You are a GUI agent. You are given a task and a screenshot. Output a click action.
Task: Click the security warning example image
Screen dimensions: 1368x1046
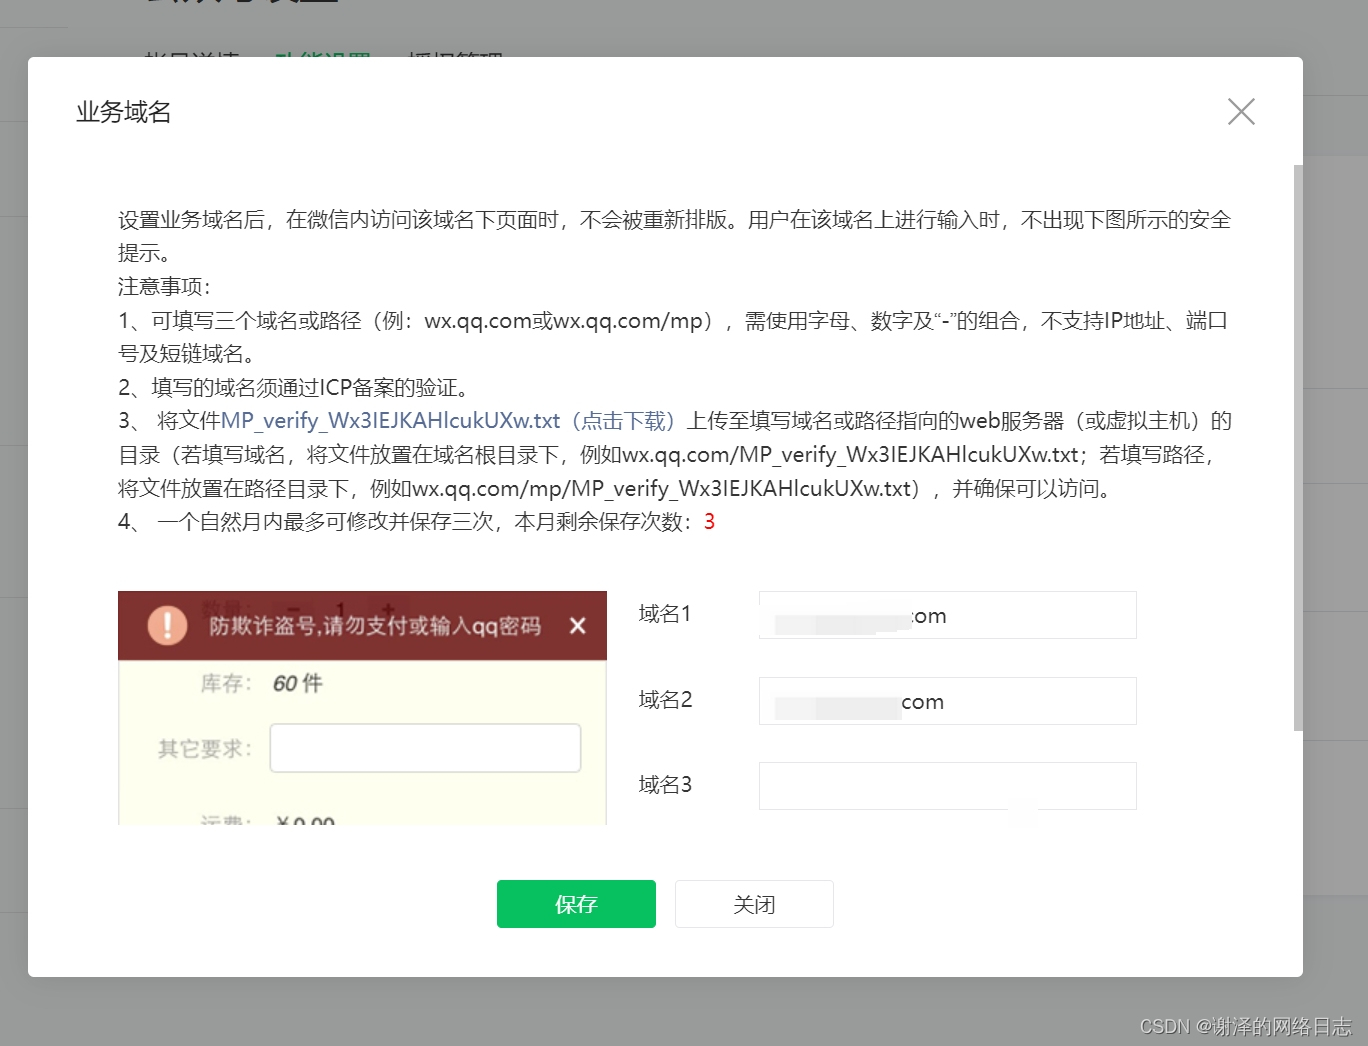362,708
